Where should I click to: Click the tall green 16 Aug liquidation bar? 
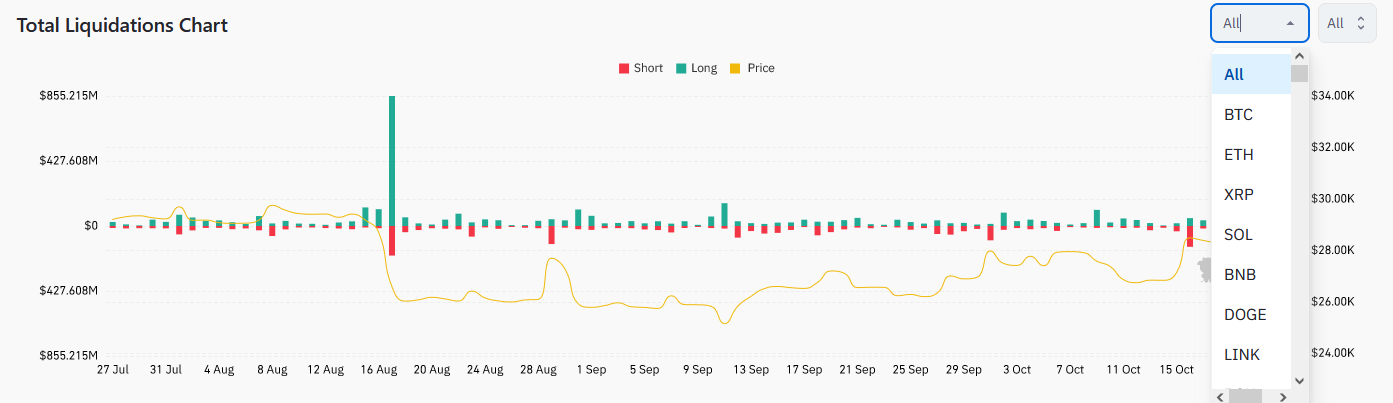tap(392, 160)
